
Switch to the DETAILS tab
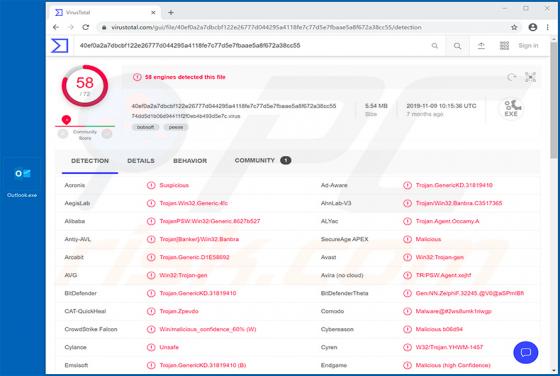[141, 161]
